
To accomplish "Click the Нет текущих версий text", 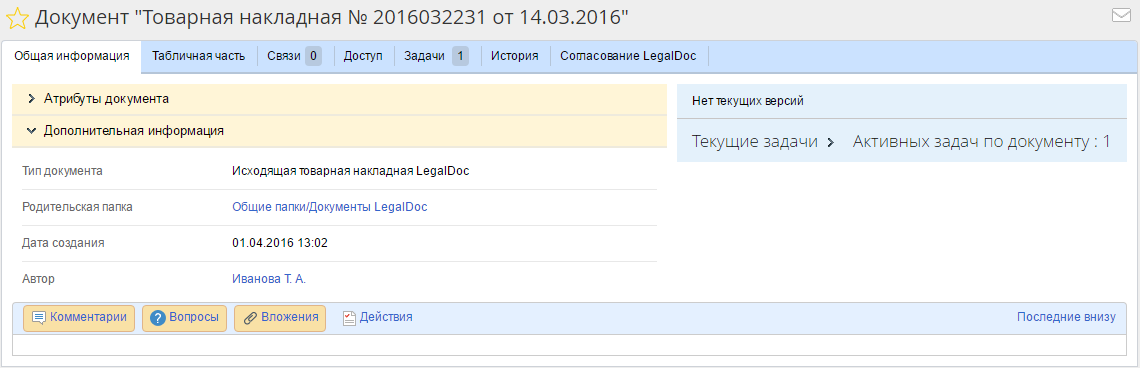I will point(747,101).
